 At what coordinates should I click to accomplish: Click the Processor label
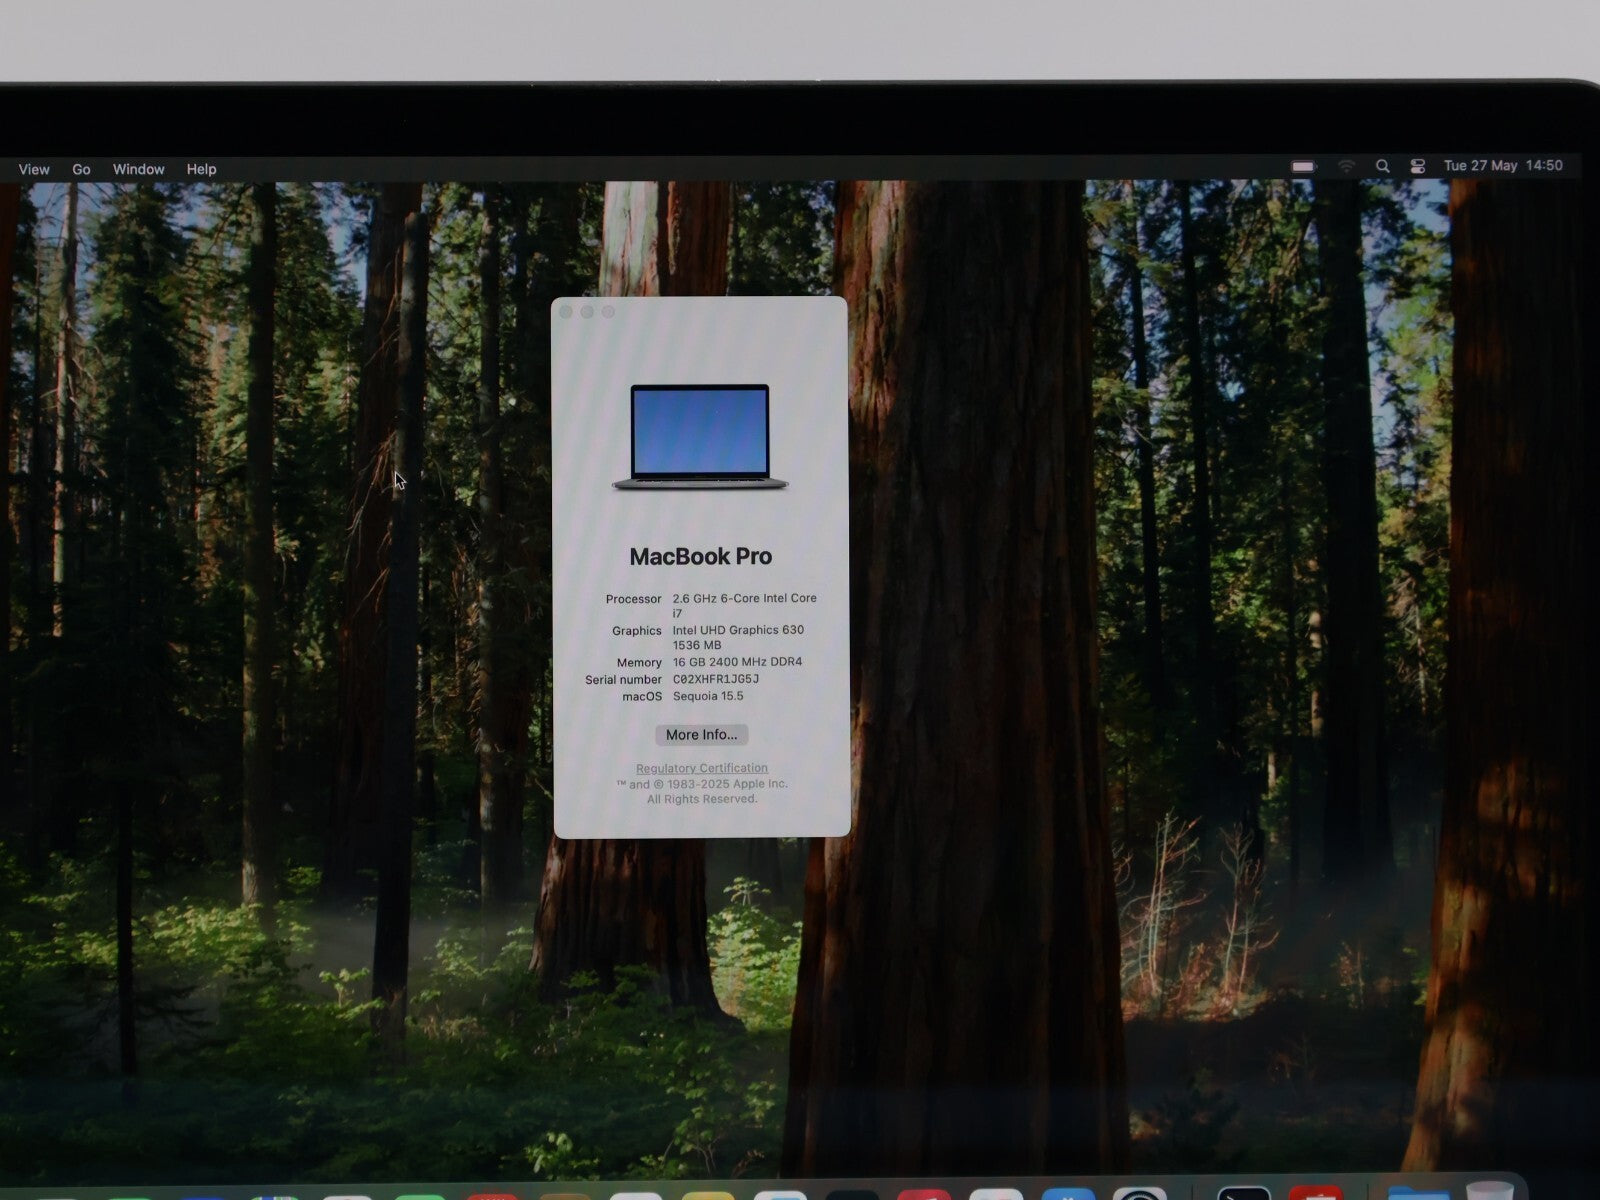(633, 599)
